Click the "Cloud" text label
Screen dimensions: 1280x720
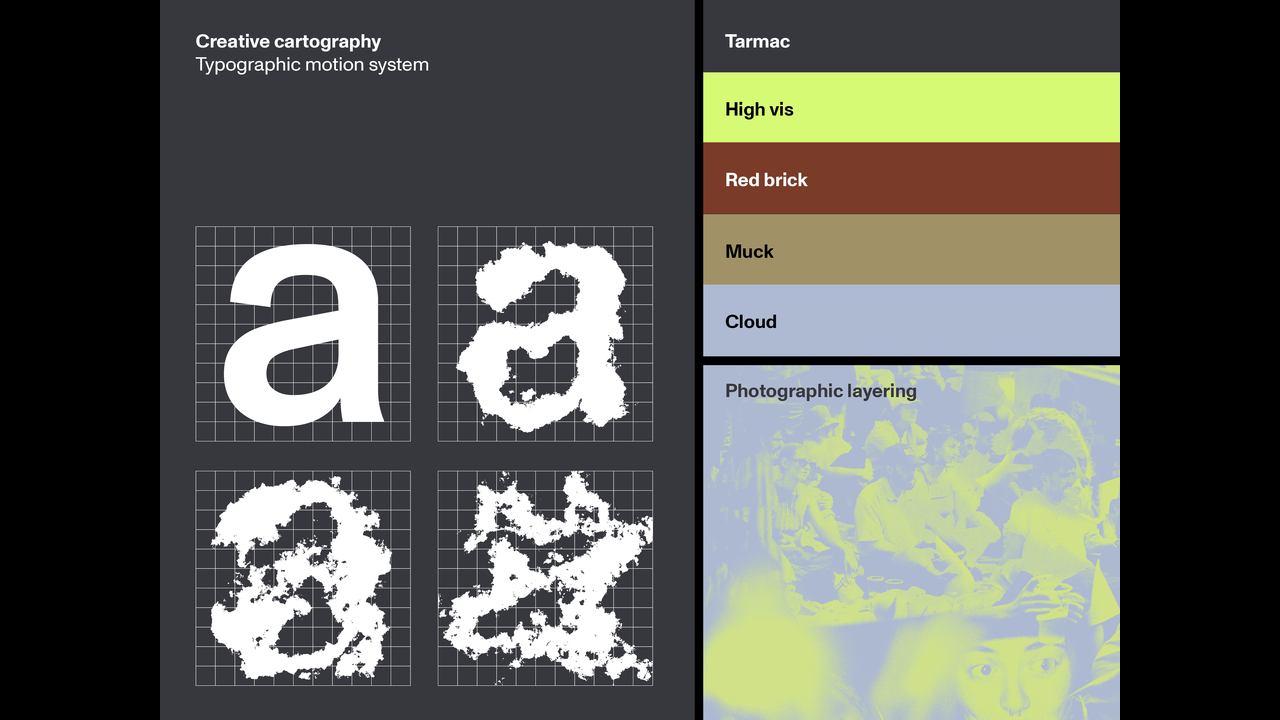tap(750, 322)
